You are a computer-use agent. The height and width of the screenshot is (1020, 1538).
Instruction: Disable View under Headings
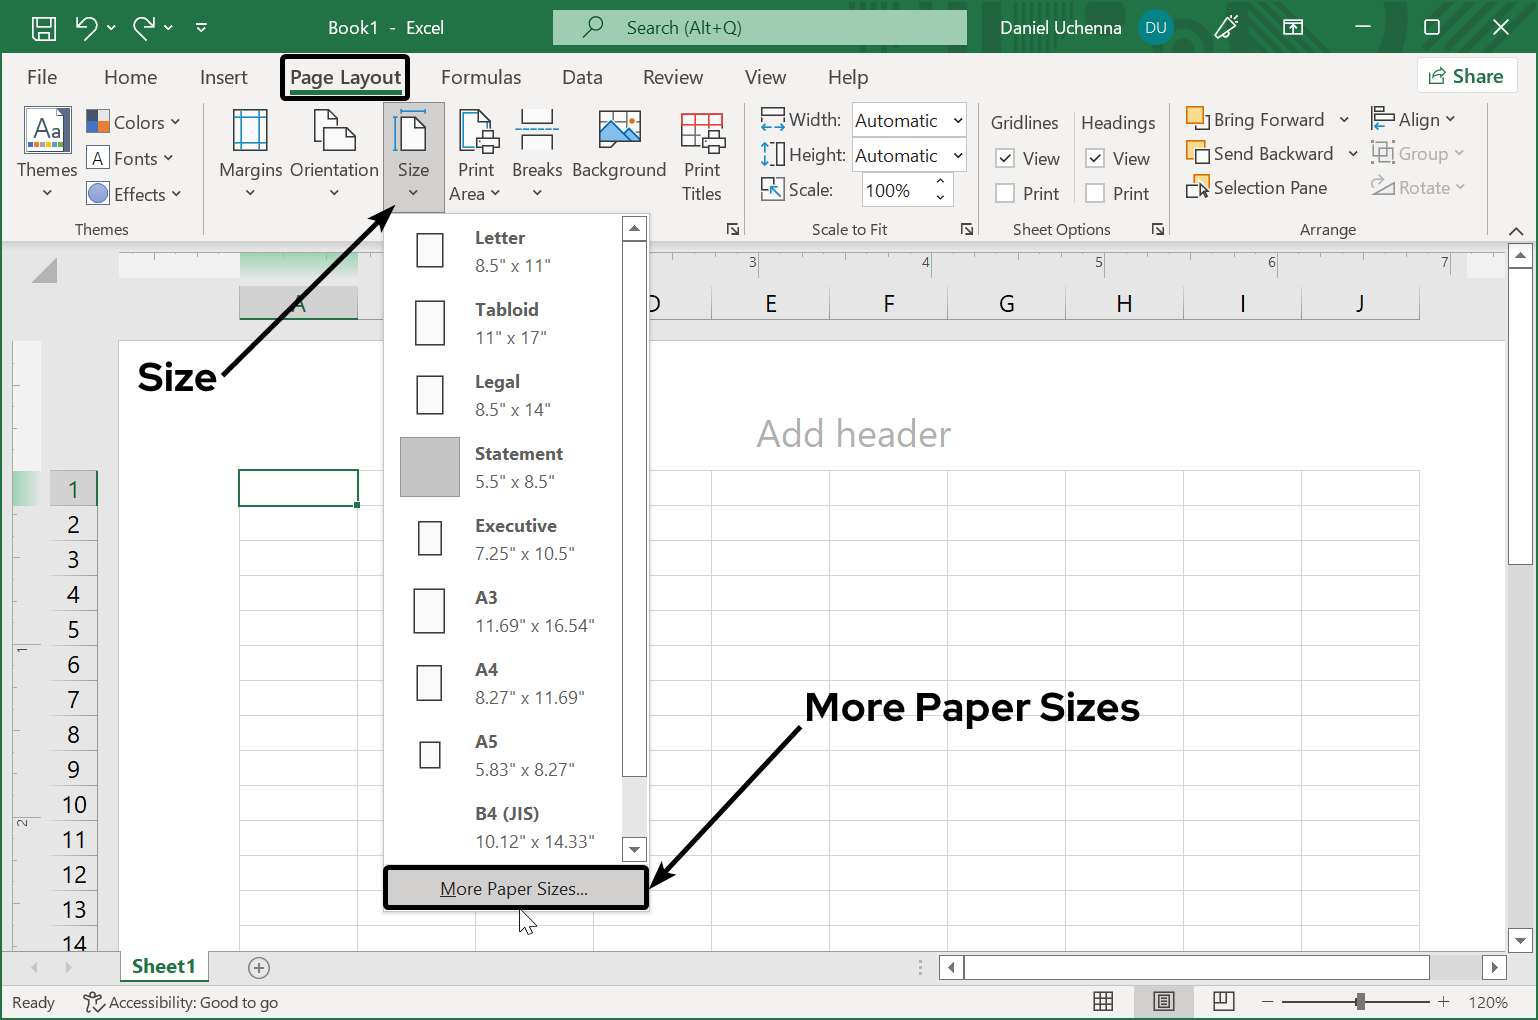(x=1095, y=158)
